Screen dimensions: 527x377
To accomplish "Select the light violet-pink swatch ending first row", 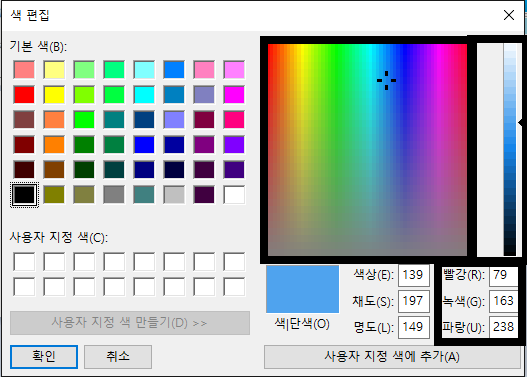I will pyautogui.click(x=234, y=70).
